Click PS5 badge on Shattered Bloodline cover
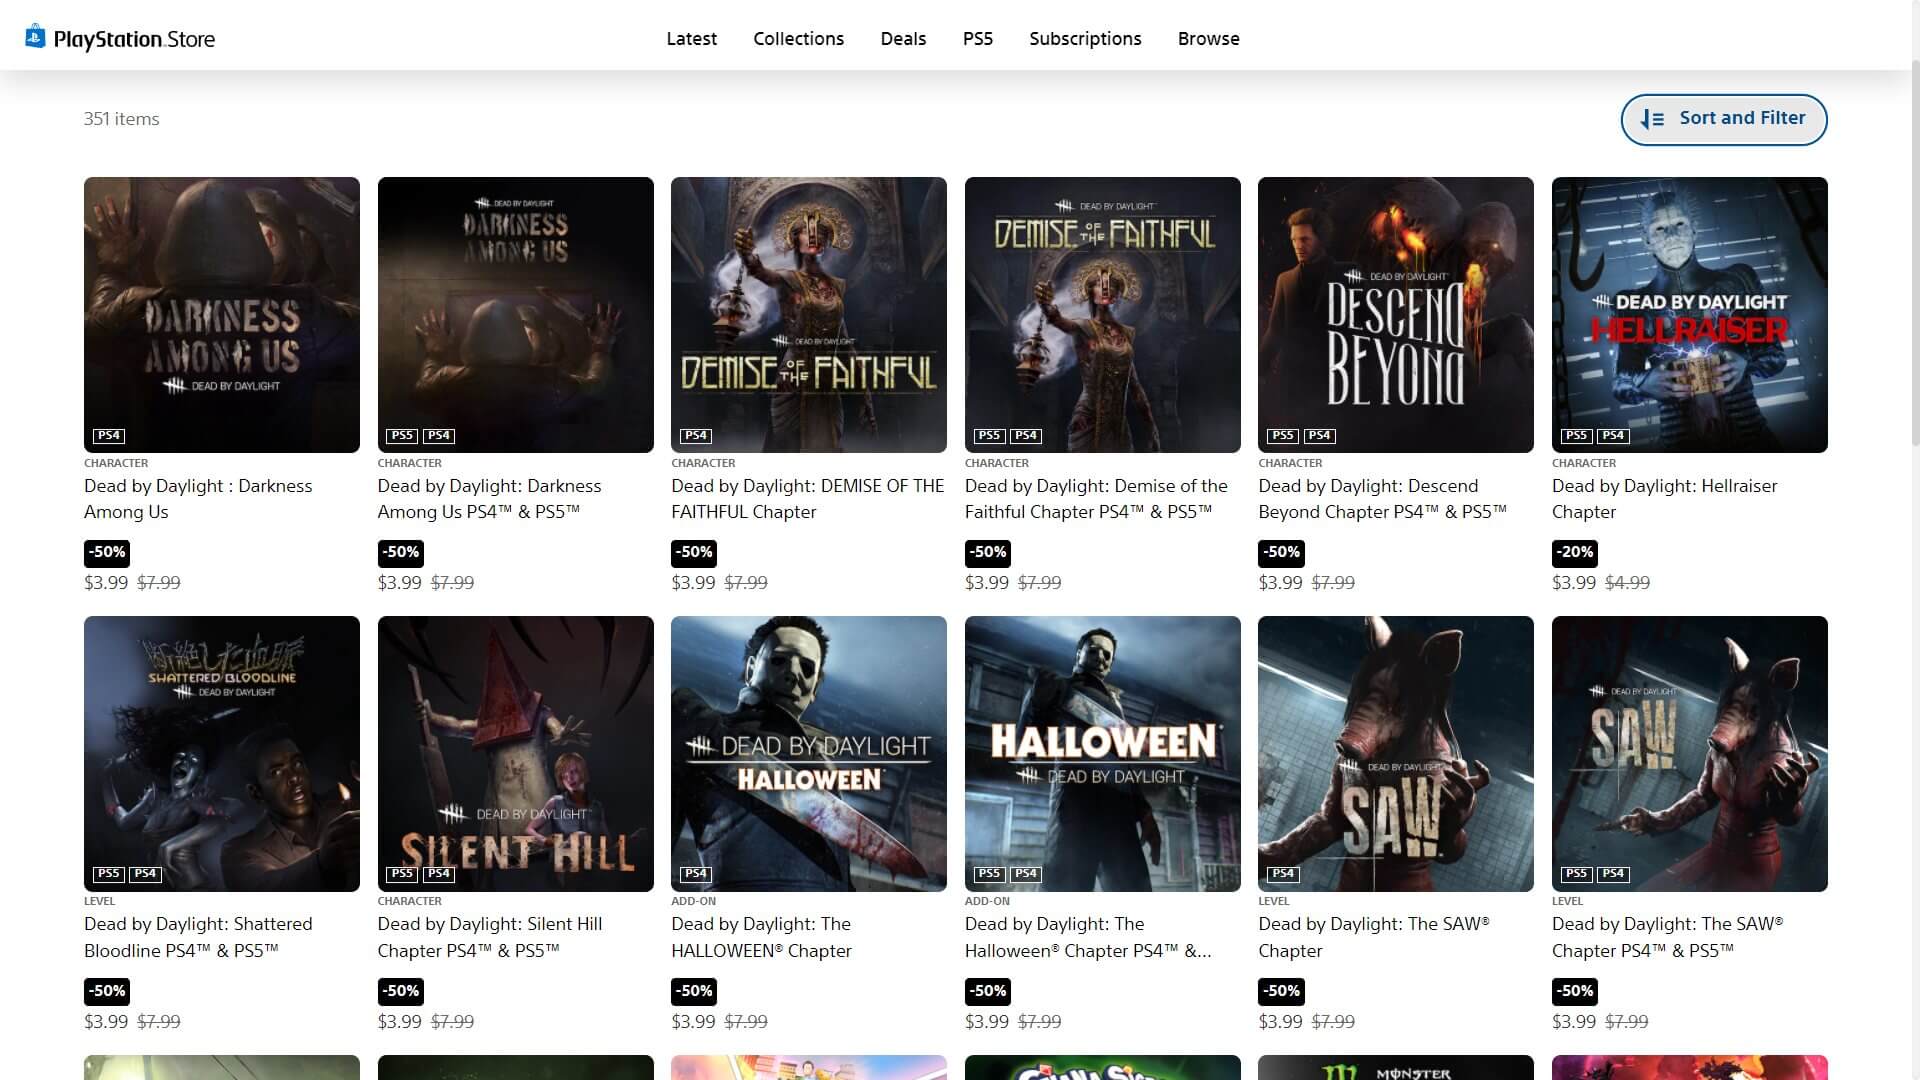Screen dimensions: 1920x1080 pos(108,874)
